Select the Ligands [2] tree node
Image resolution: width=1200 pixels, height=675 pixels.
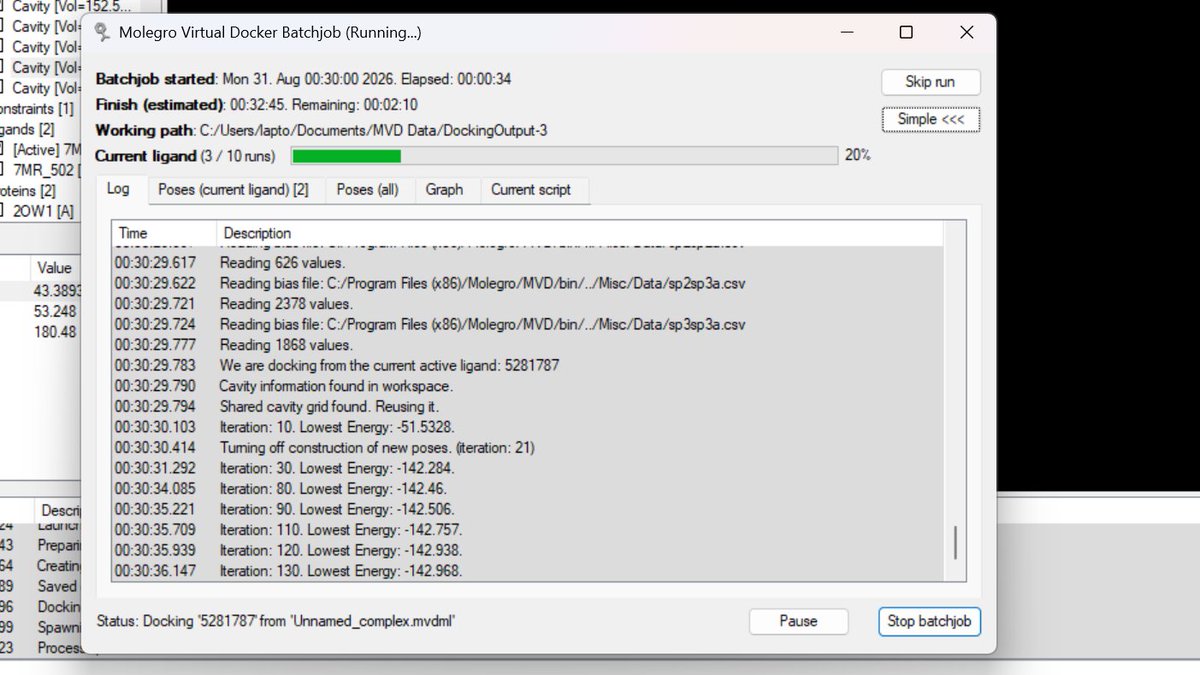[27, 129]
